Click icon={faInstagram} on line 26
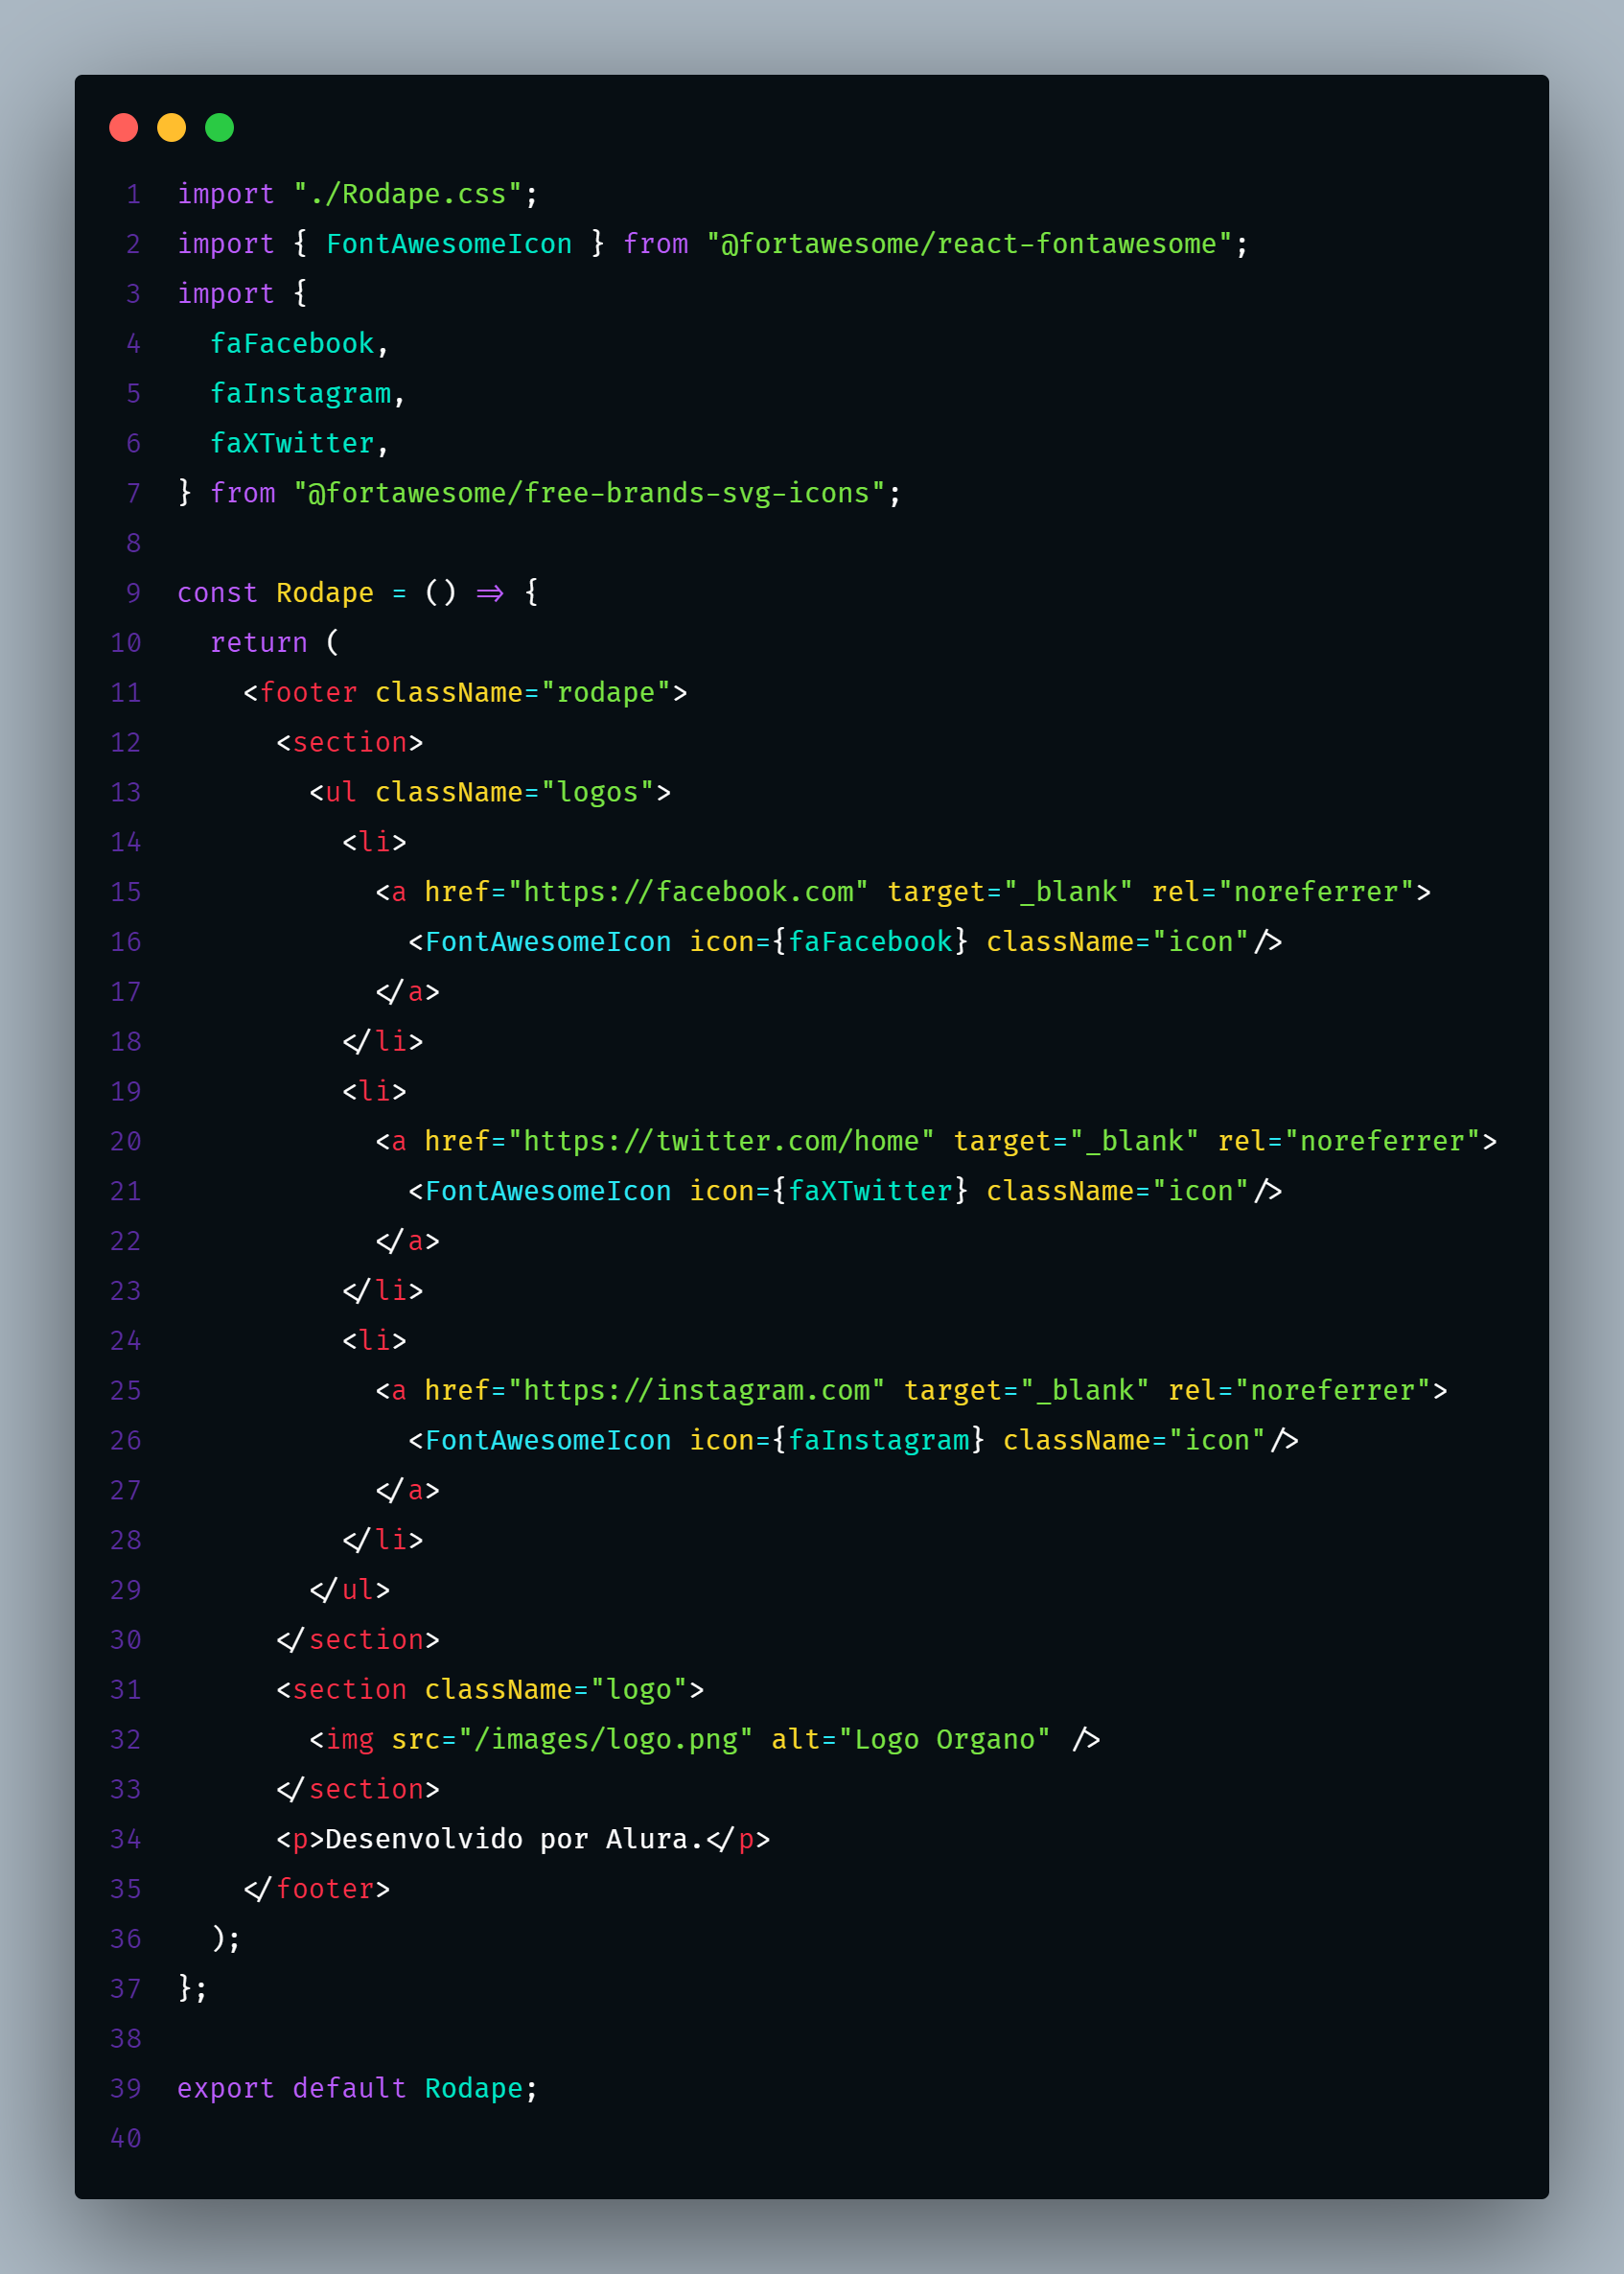The height and width of the screenshot is (2274, 1624). (837, 1440)
